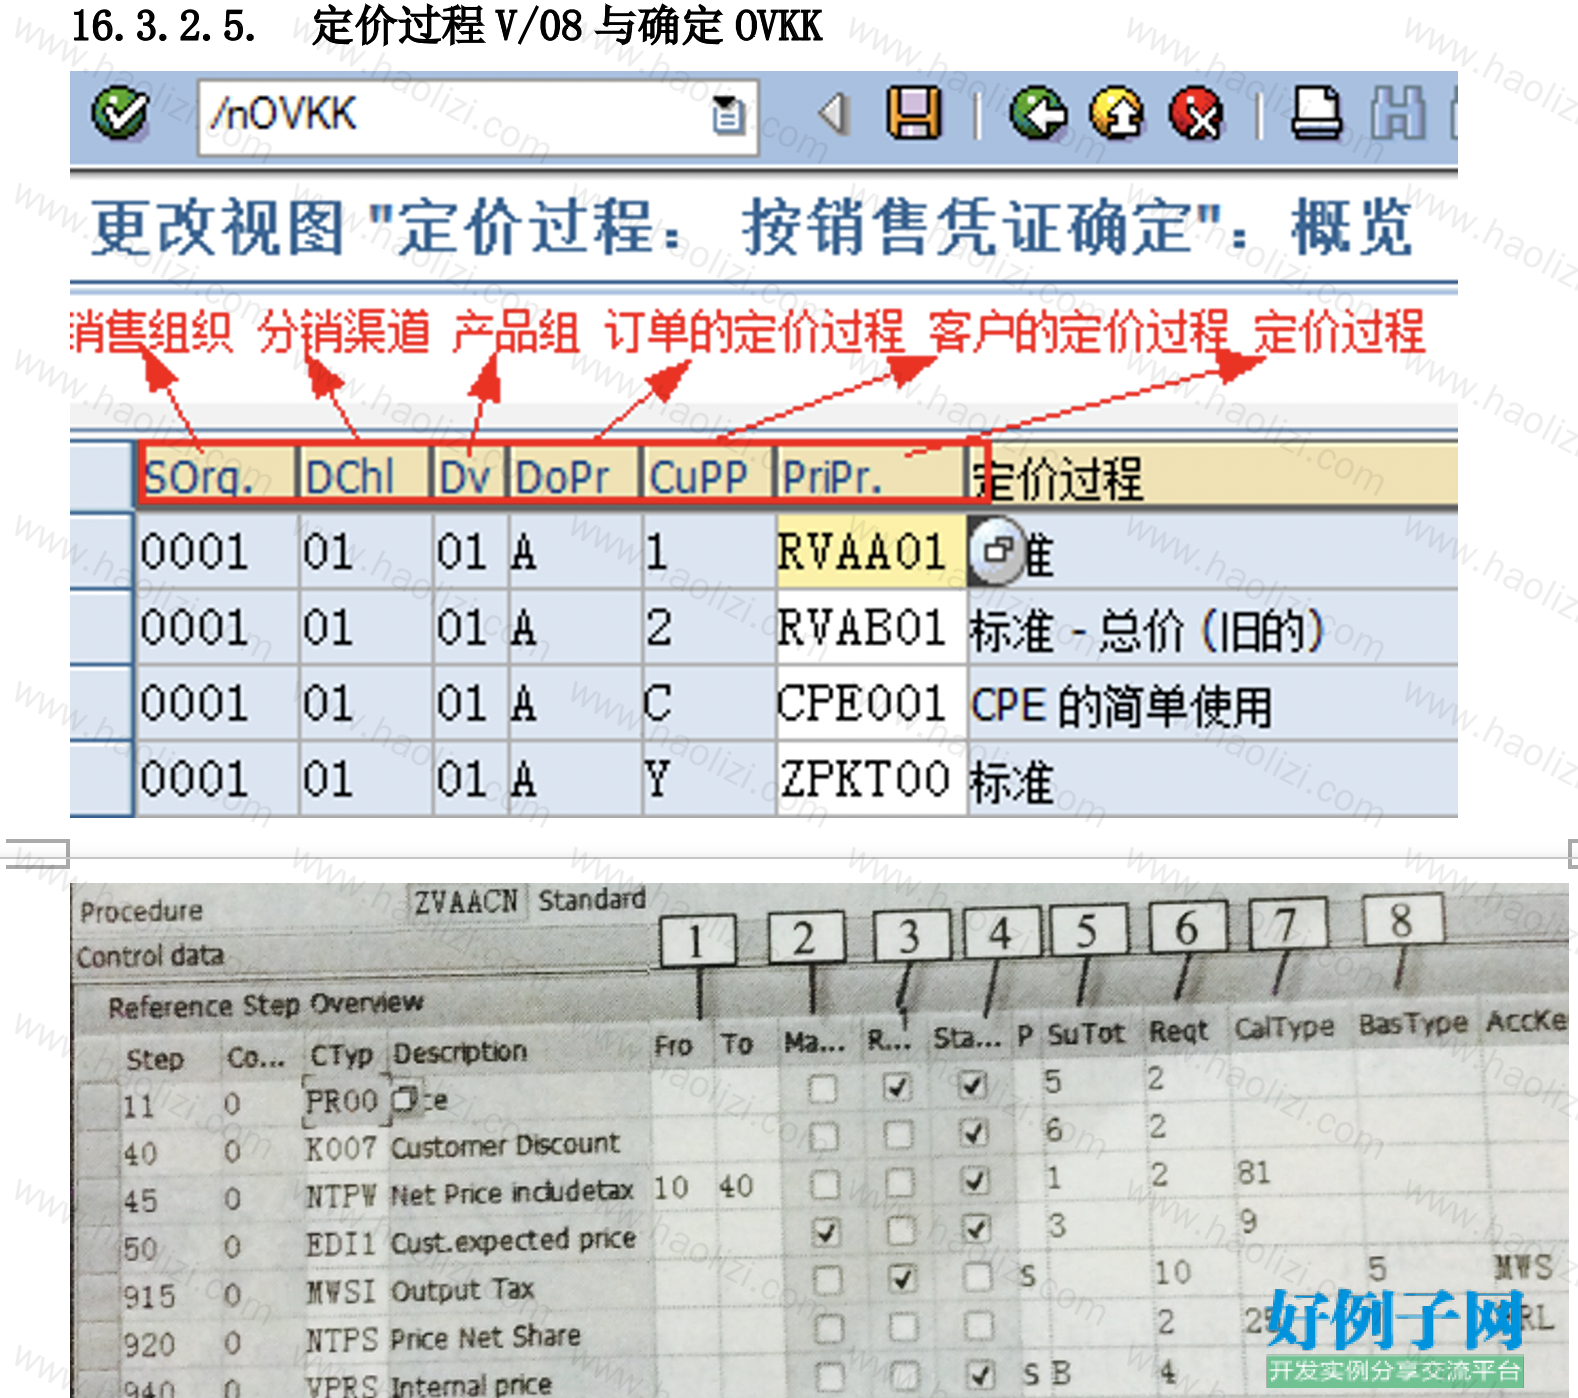Click the 定价过程 column header
This screenshot has height=1398, width=1578.
1212,476
